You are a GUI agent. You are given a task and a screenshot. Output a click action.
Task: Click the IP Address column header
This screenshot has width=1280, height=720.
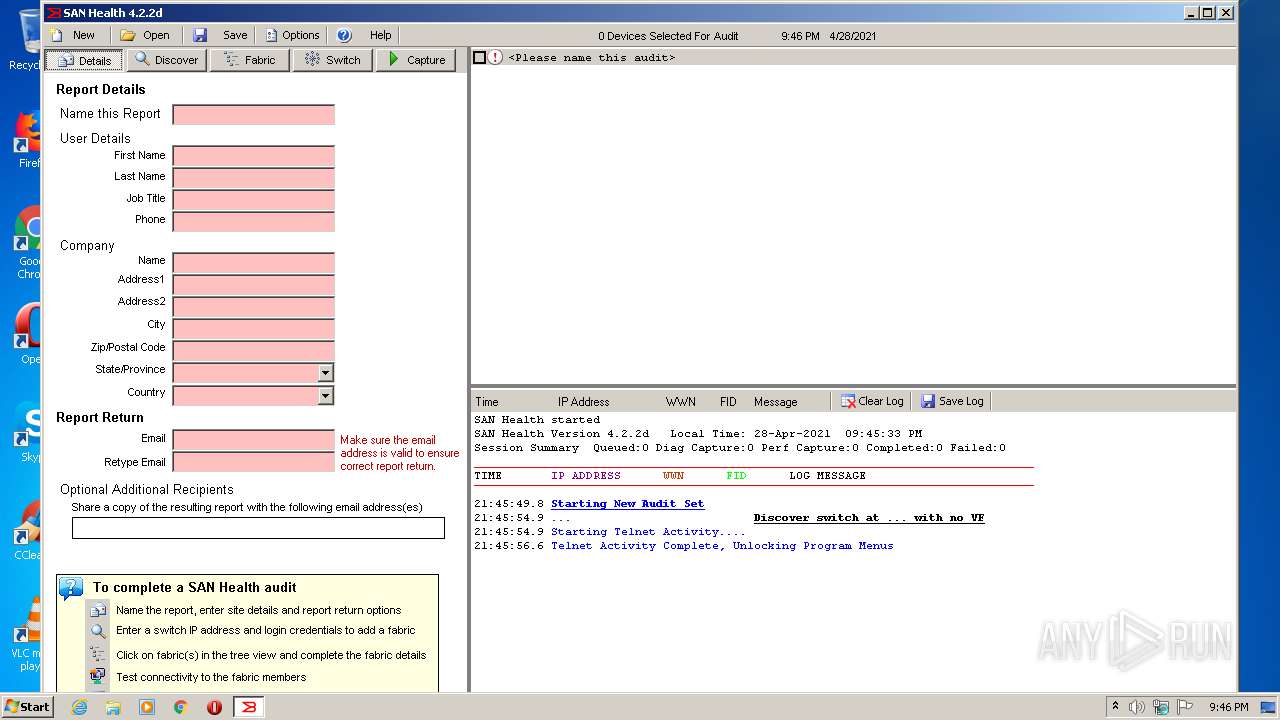[x=584, y=402]
